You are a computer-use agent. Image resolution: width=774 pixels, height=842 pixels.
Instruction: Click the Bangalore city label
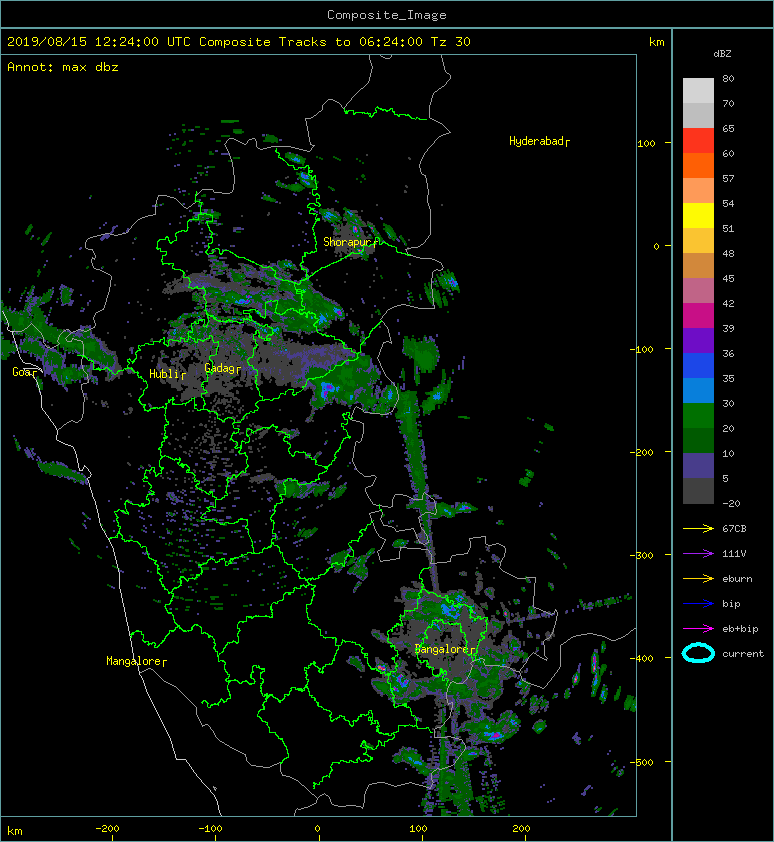click(445, 649)
